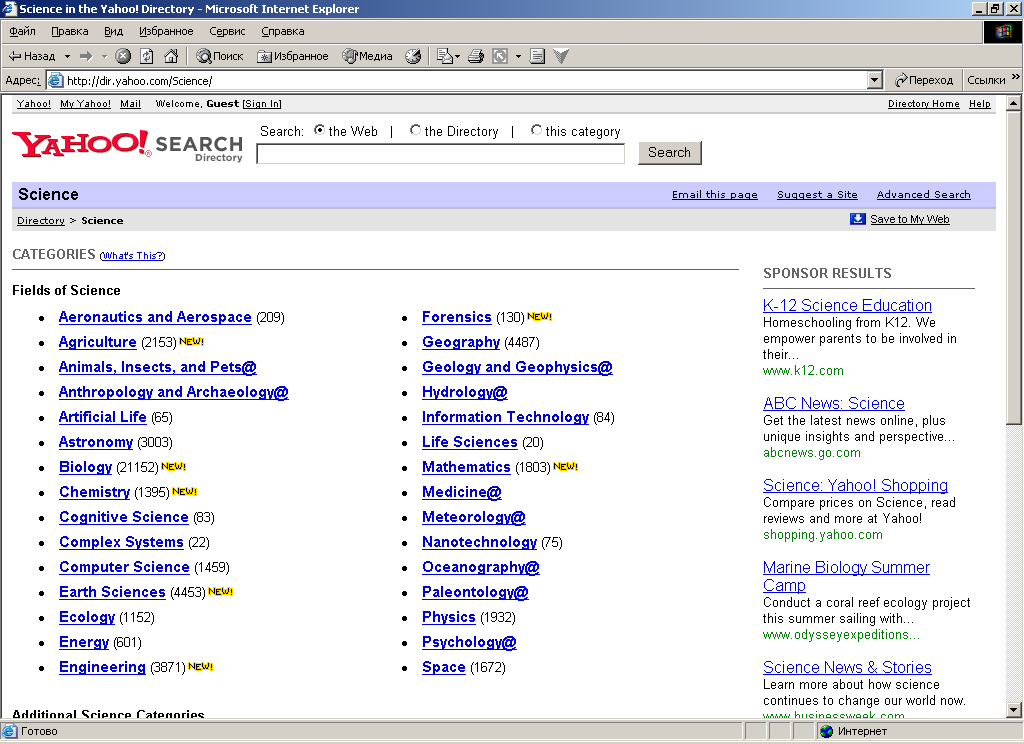Open the Geology and Geophysics@ link
This screenshot has width=1024, height=744.
click(x=517, y=367)
